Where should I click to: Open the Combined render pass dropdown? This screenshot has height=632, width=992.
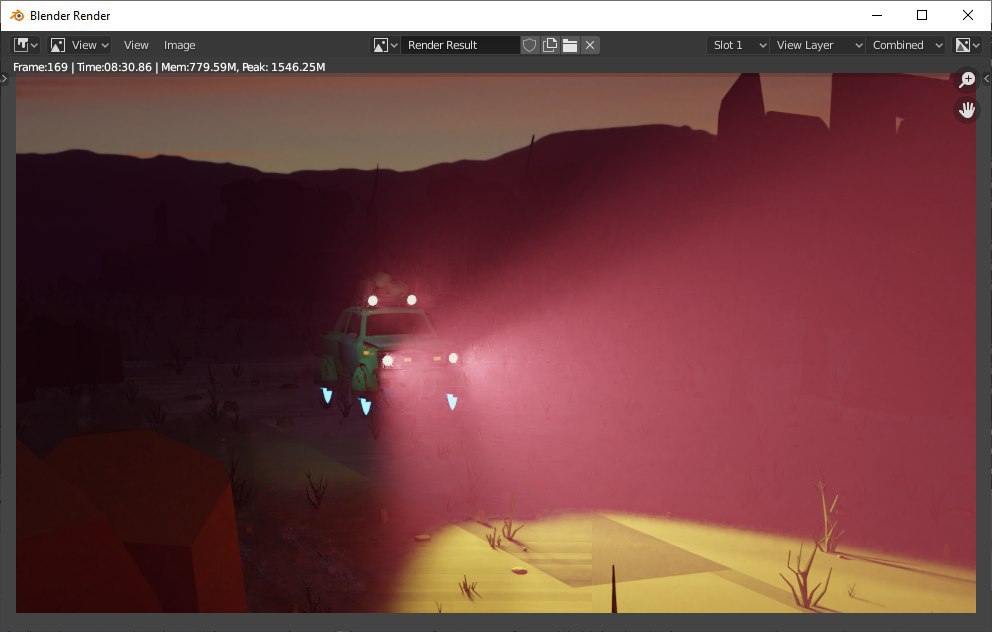coord(906,45)
